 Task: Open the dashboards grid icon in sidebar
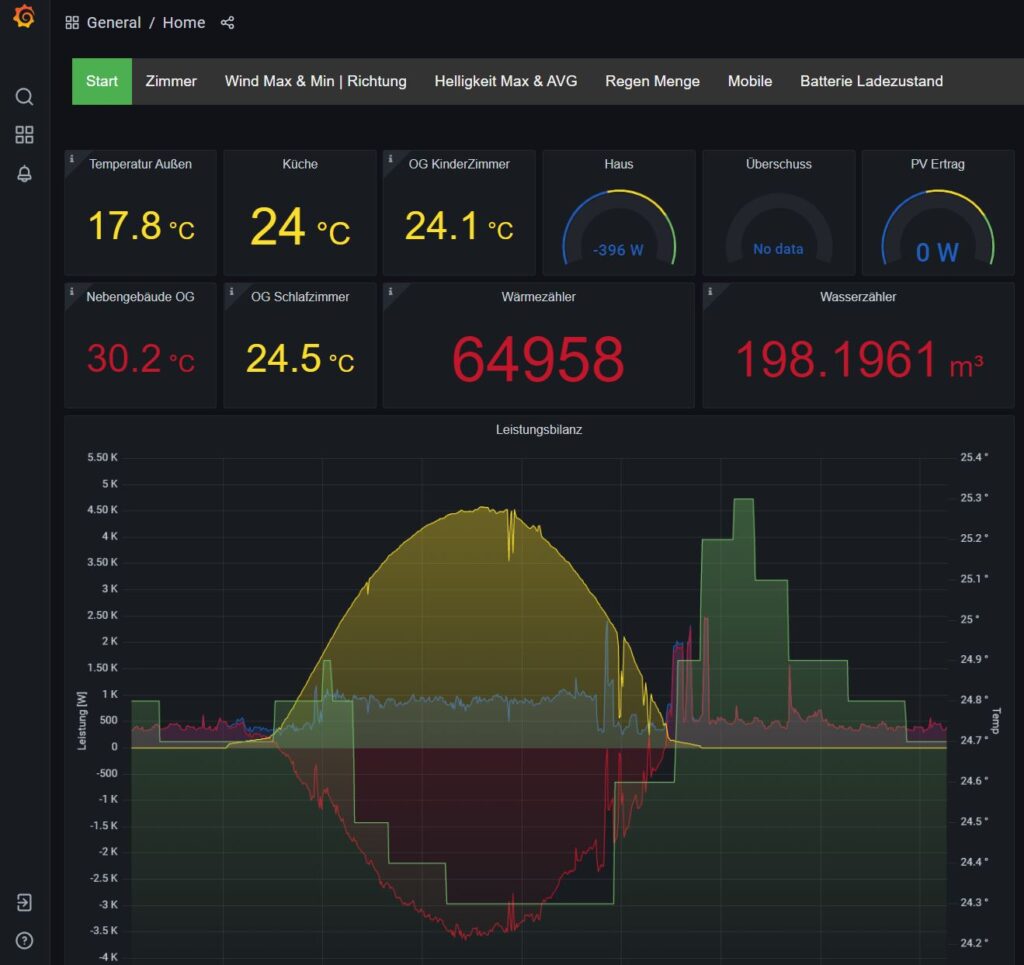(x=24, y=135)
